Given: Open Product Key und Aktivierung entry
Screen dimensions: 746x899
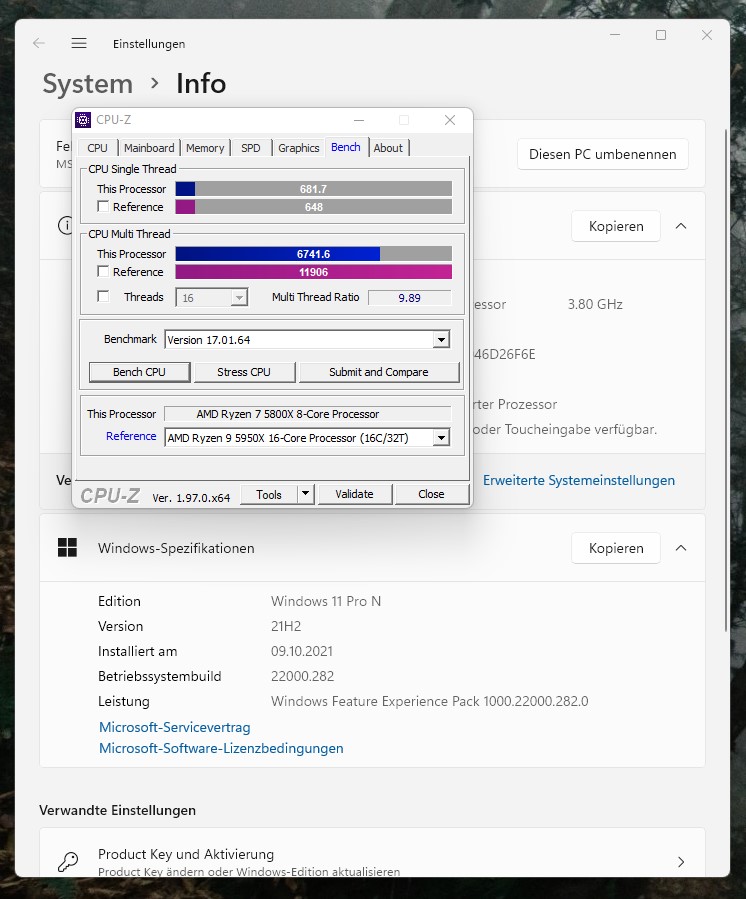Looking at the screenshot, I should pyautogui.click(x=372, y=853).
